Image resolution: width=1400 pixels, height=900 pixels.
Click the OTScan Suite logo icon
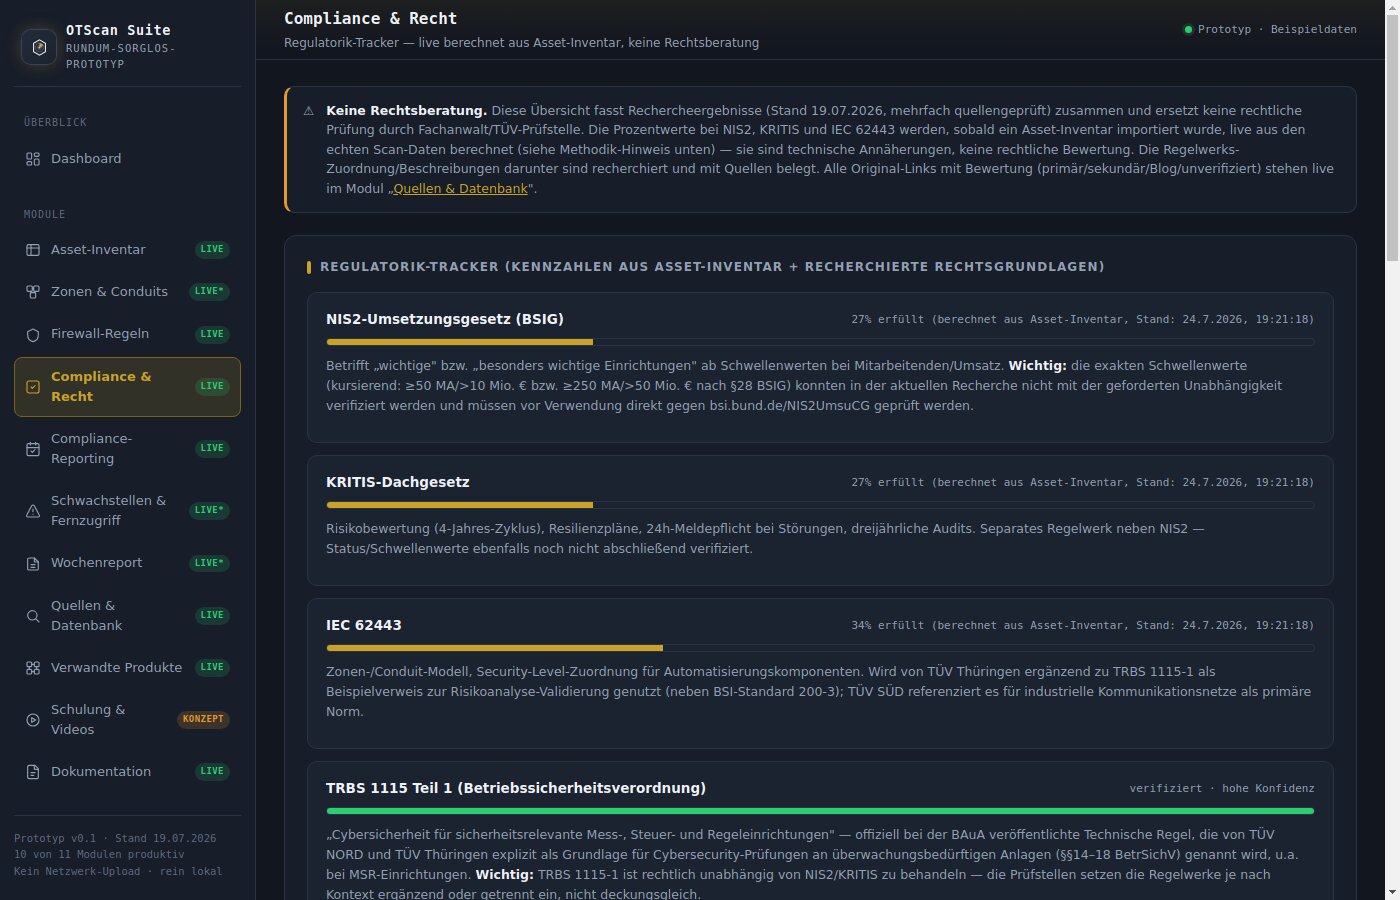click(x=39, y=47)
